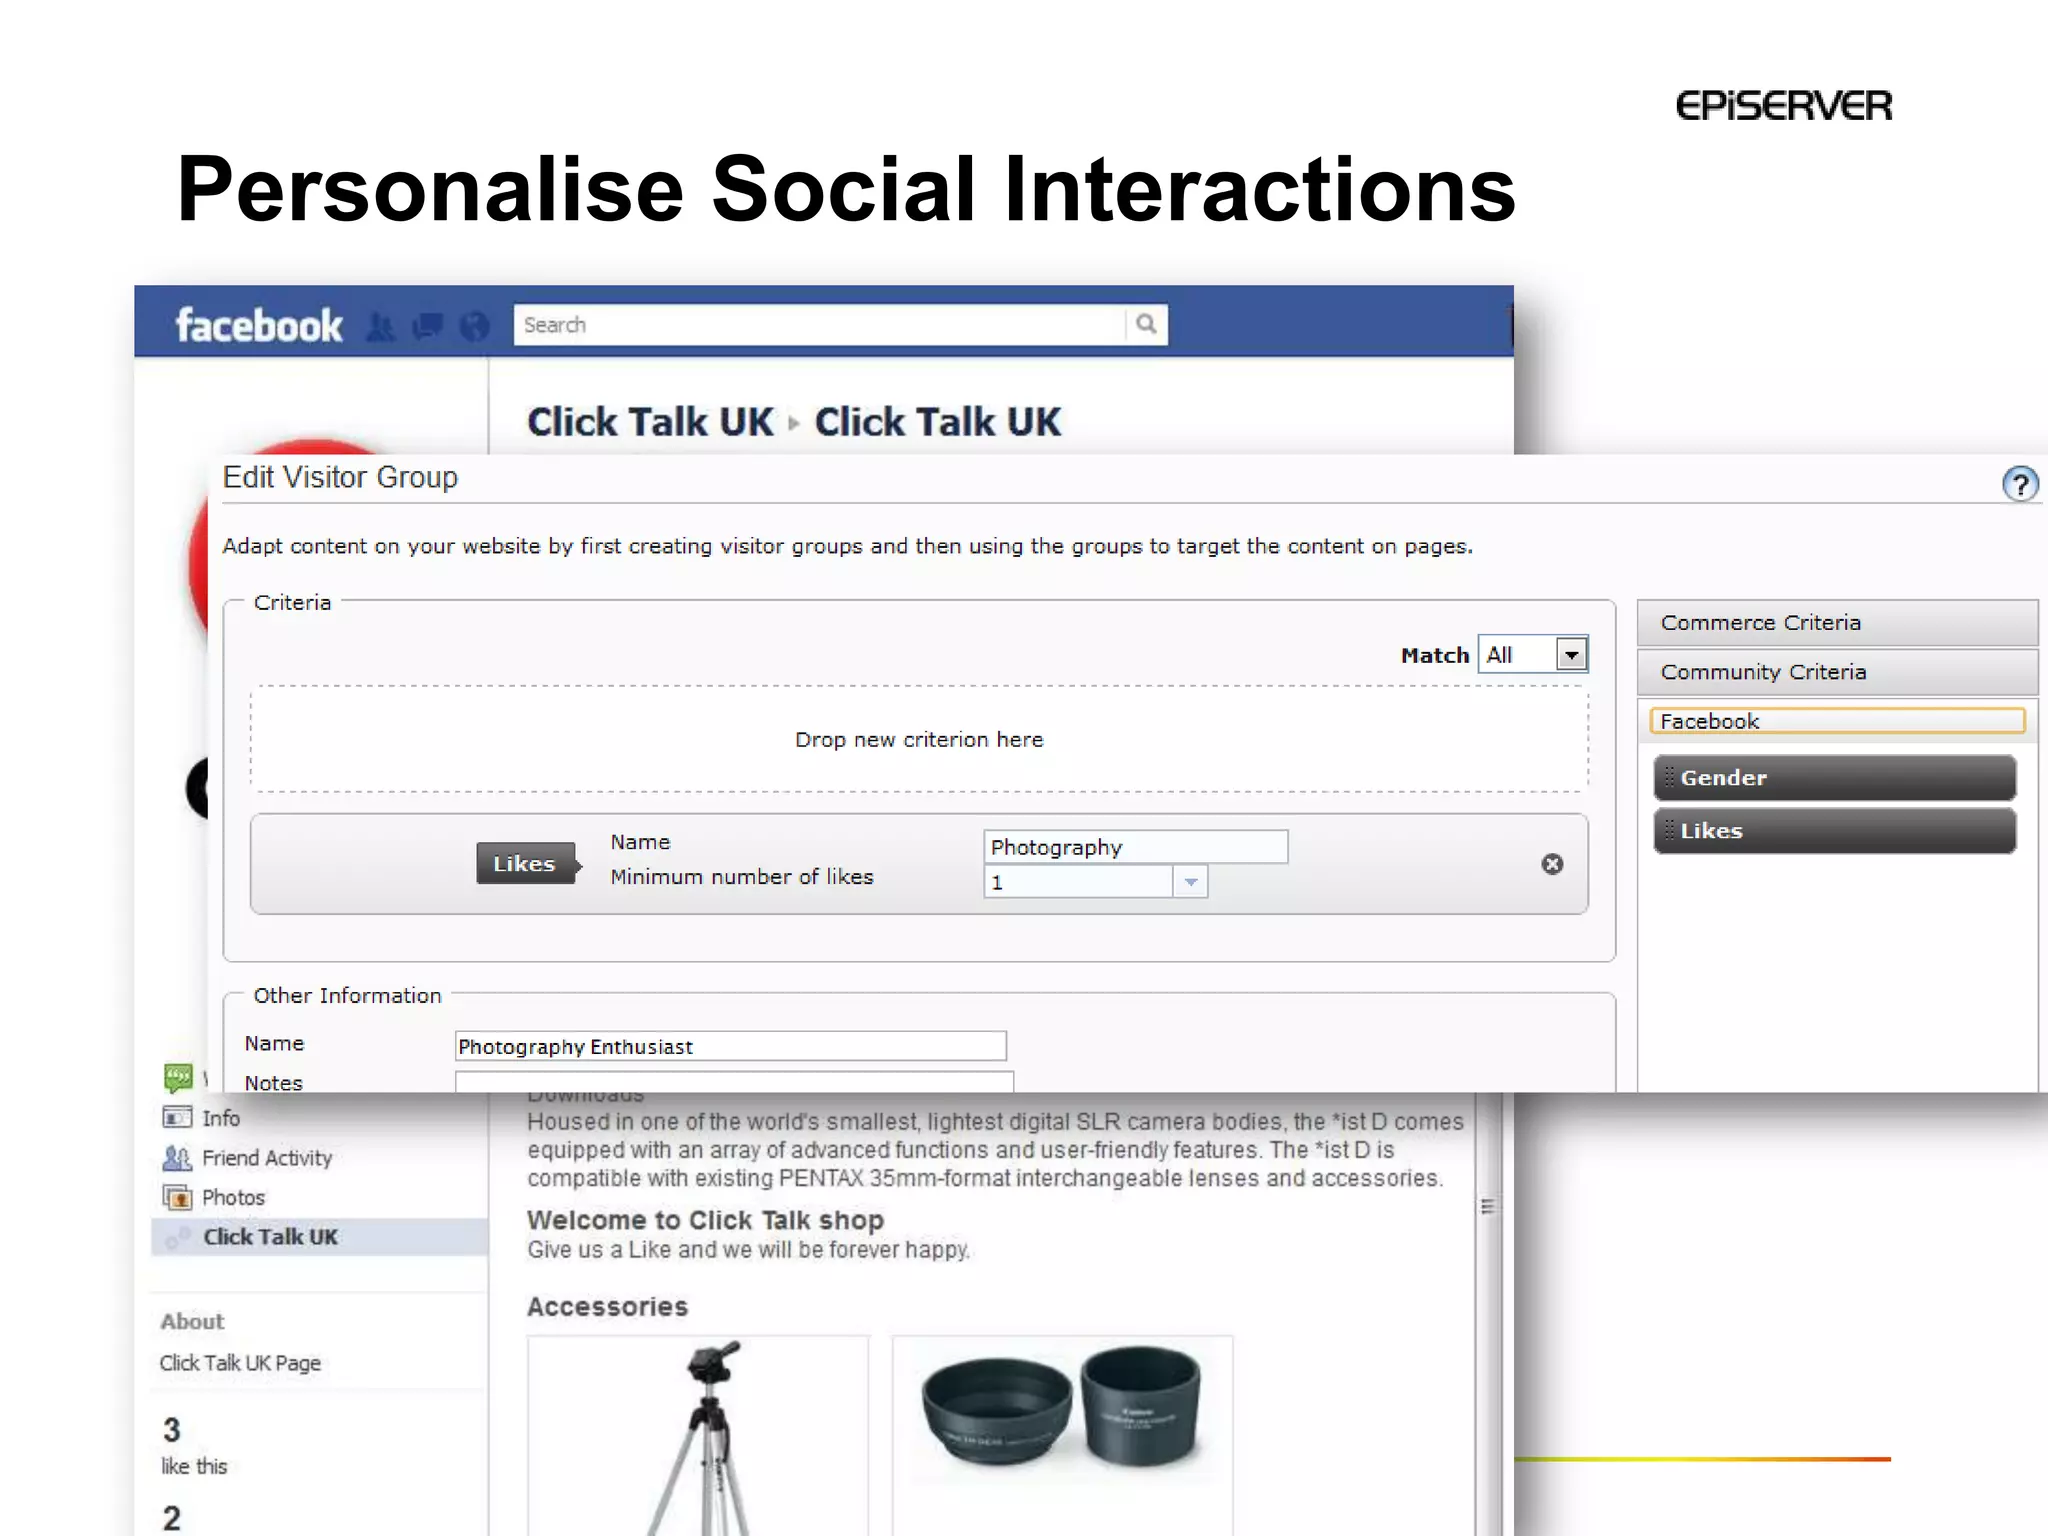
Task: Open Facebook messages icon
Action: 428,326
